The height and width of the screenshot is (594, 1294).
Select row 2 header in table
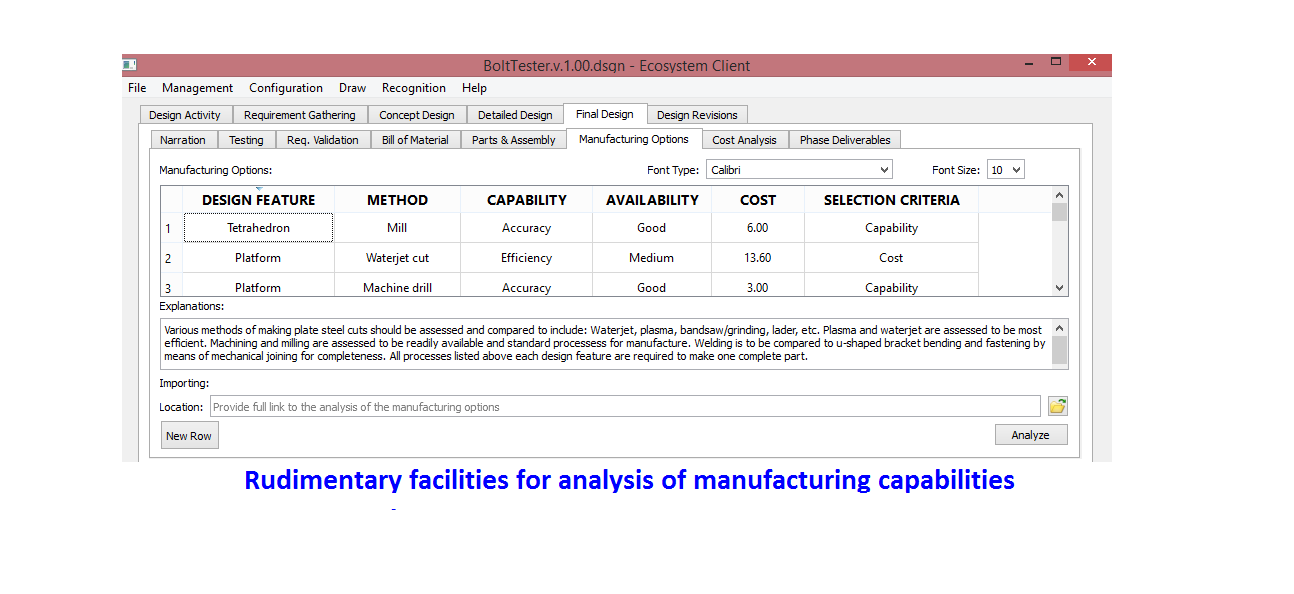coord(169,258)
